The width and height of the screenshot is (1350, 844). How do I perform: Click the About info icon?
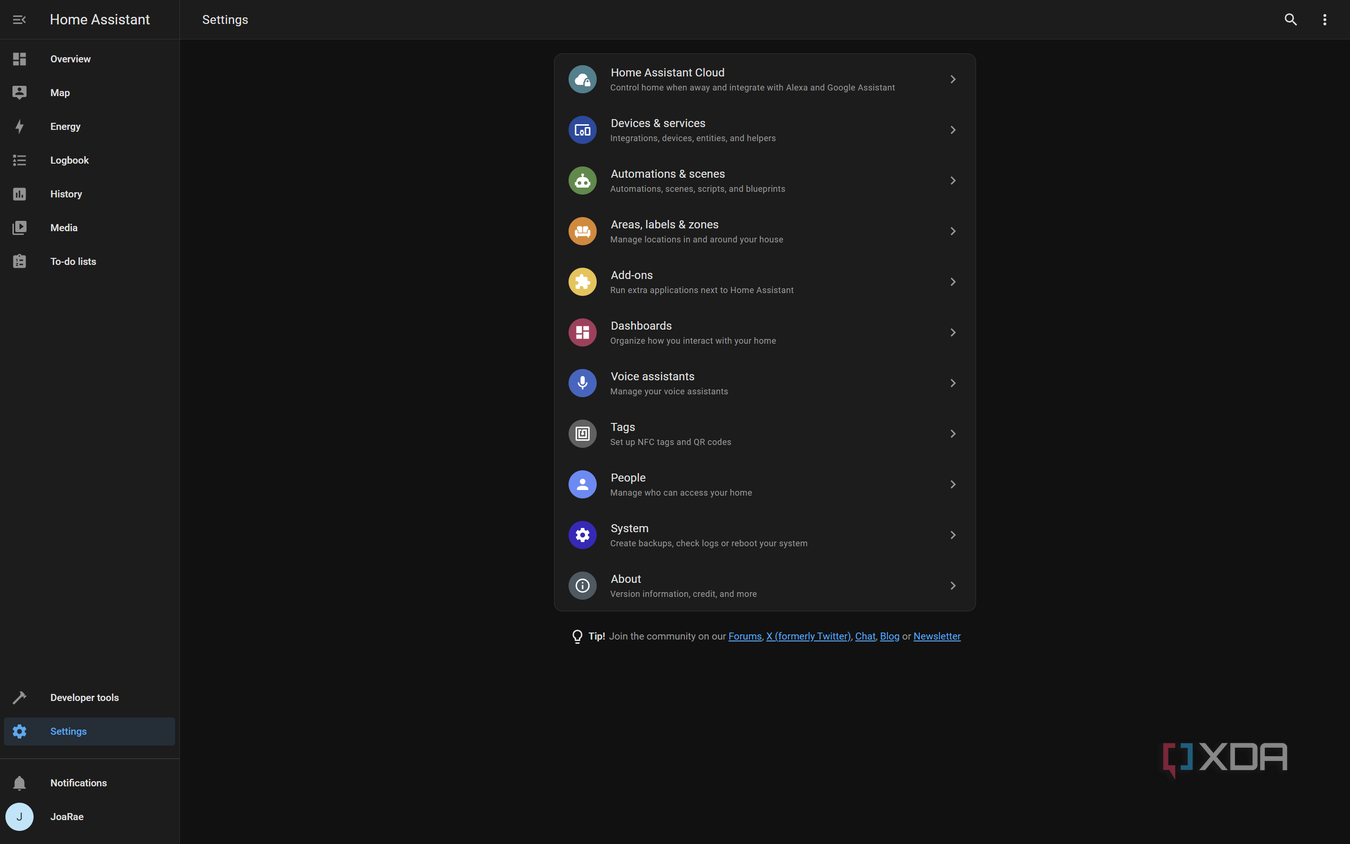coord(582,586)
